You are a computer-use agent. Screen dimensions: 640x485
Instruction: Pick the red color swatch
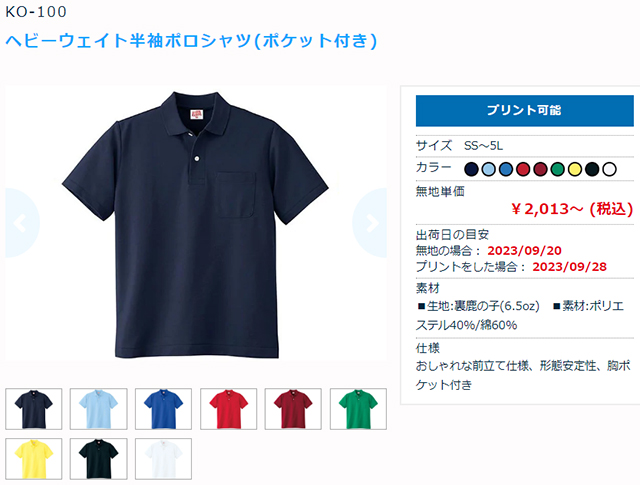pyautogui.click(x=523, y=169)
